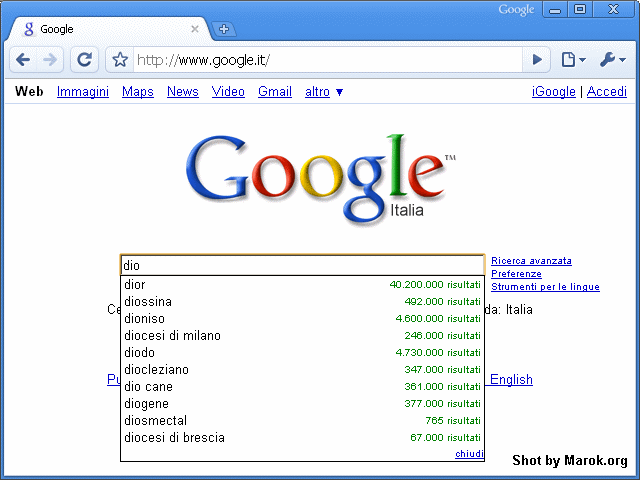Select the diogene suggestion
Image resolution: width=640 pixels, height=480 pixels.
[302, 404]
